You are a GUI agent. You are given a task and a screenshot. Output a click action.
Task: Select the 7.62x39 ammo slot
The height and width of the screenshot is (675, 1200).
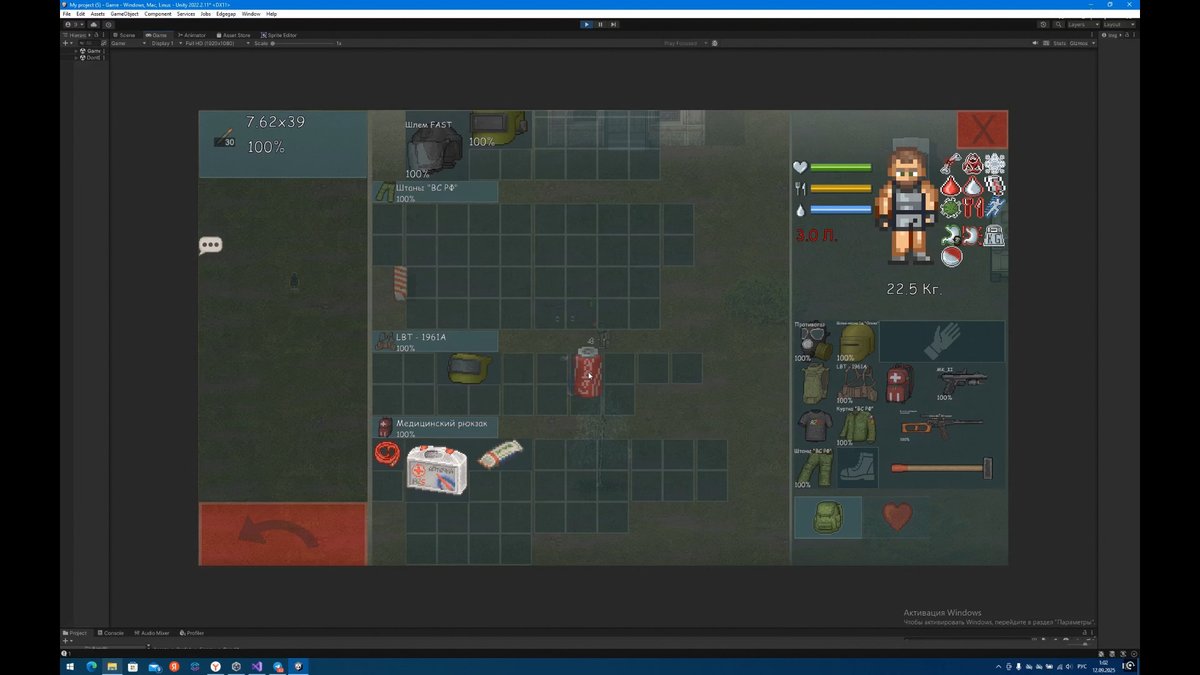tap(283, 144)
